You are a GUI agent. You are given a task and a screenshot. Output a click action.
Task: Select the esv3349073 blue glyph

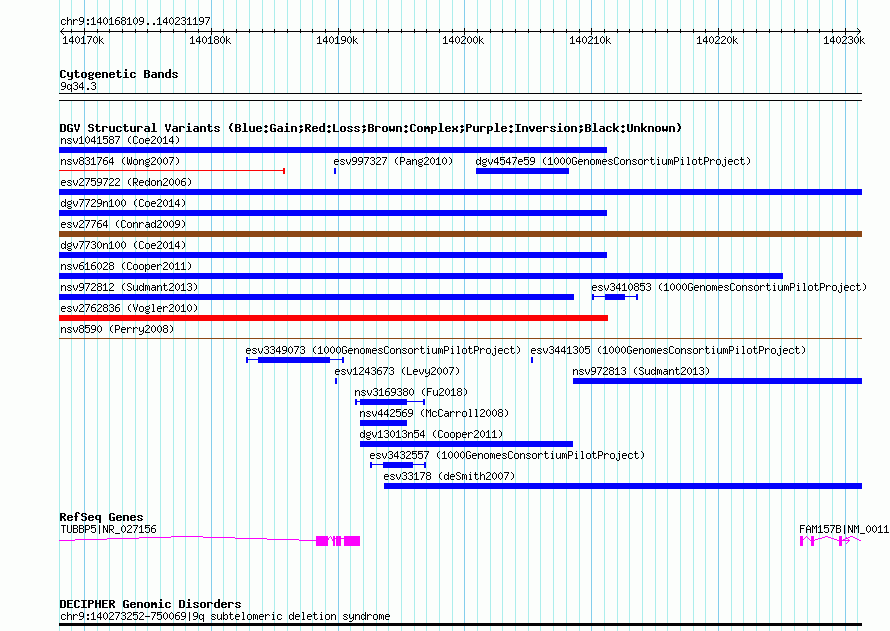(295, 360)
